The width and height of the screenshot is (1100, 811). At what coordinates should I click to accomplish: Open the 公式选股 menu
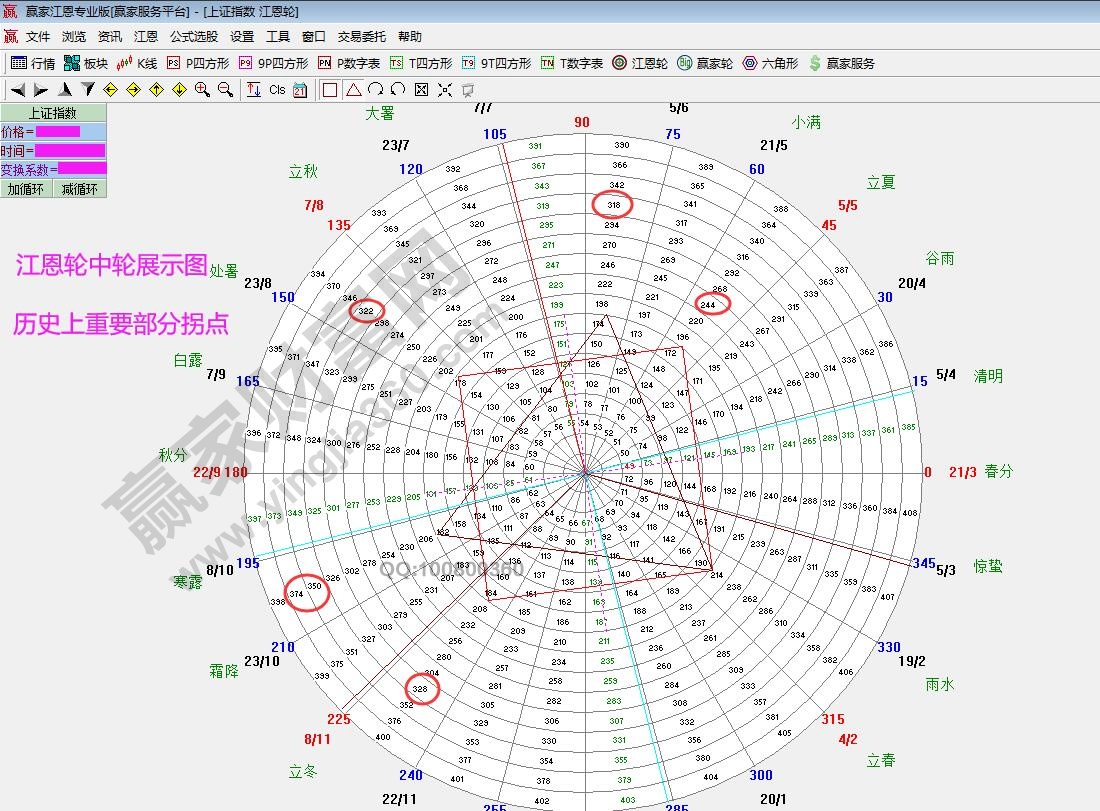coord(193,37)
